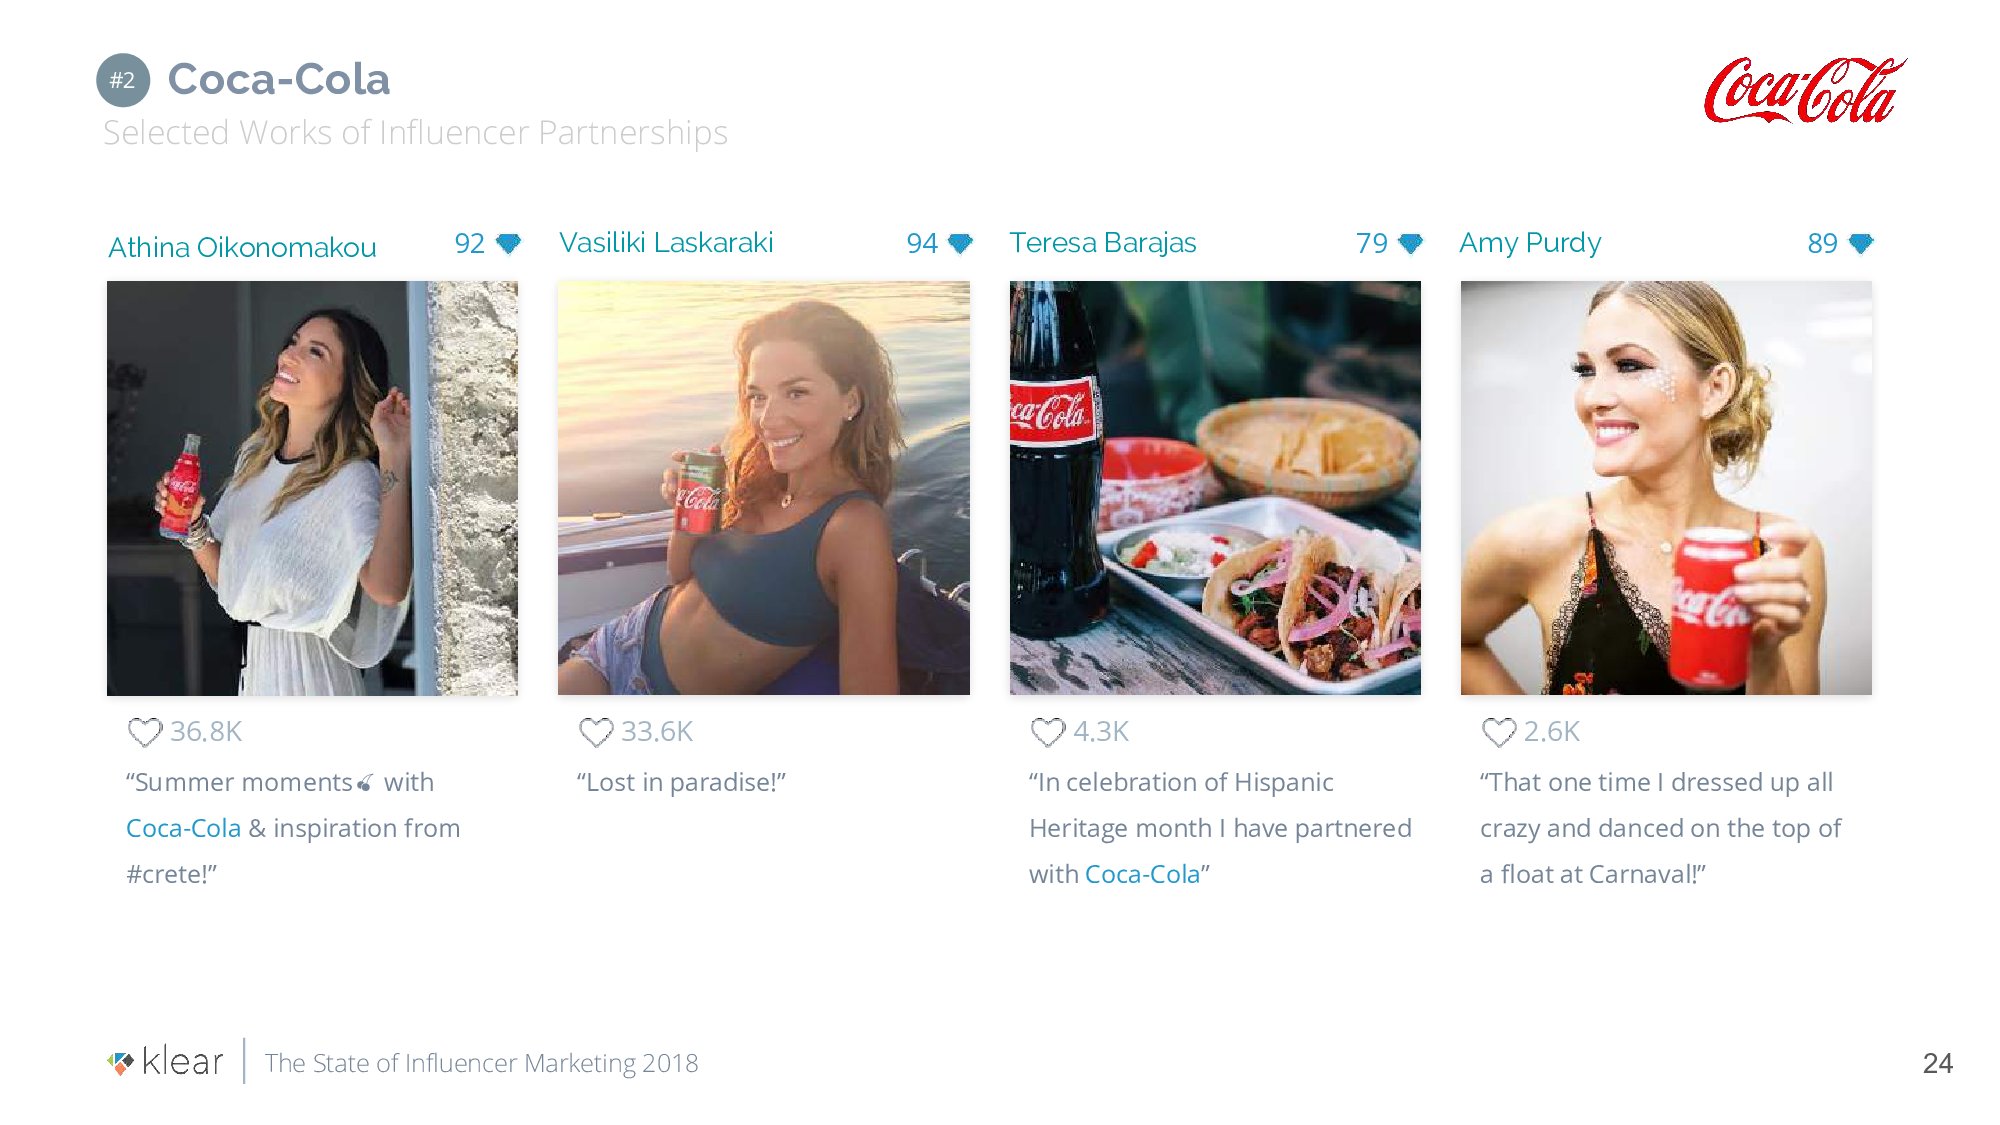Screen dimensions: 2000x1125
Task: Open Vasiliki Laskaraki's name link
Action: pyautogui.click(x=666, y=243)
